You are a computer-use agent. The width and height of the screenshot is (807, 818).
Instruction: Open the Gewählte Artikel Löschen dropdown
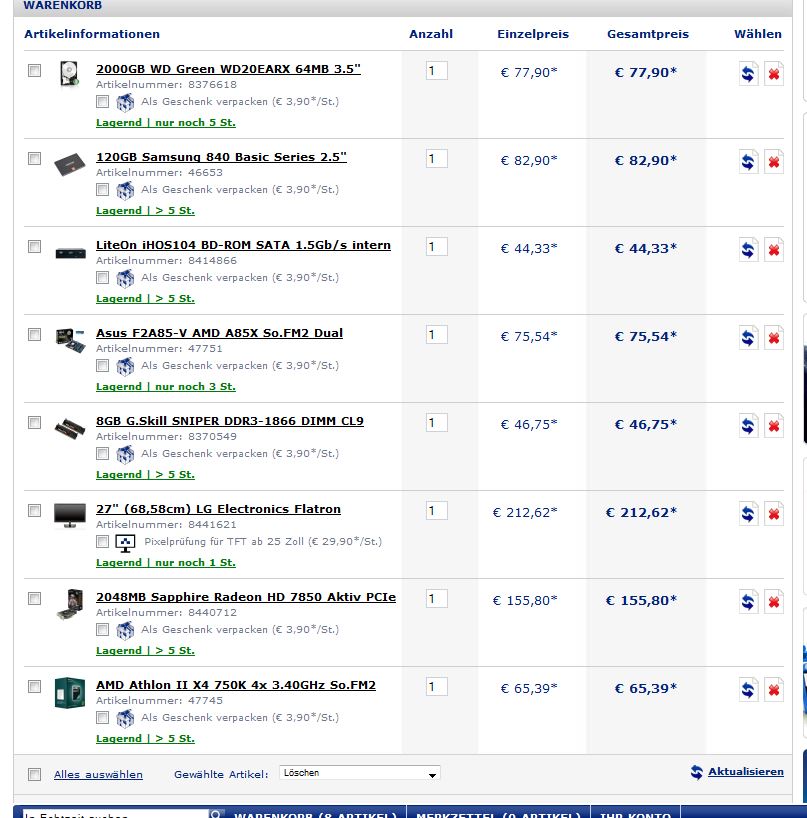359,773
